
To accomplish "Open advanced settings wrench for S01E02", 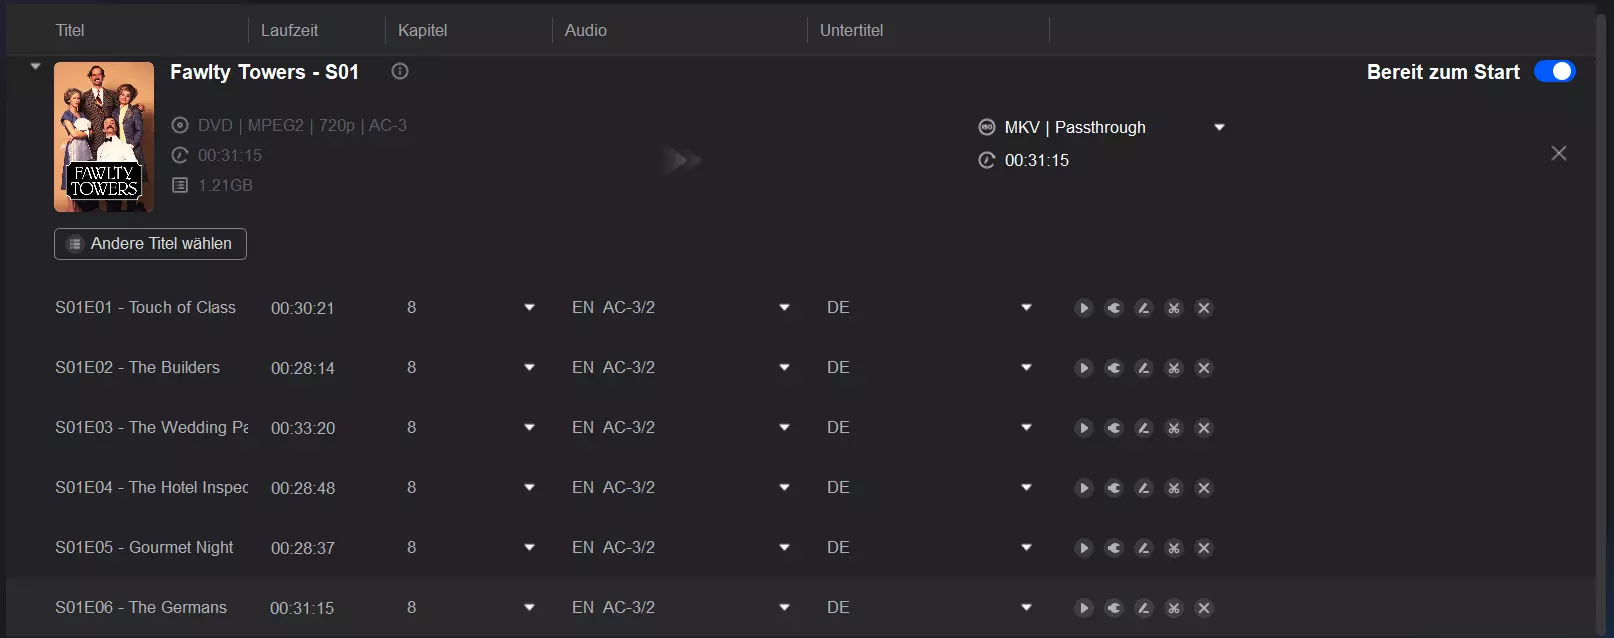I will tap(1113, 368).
